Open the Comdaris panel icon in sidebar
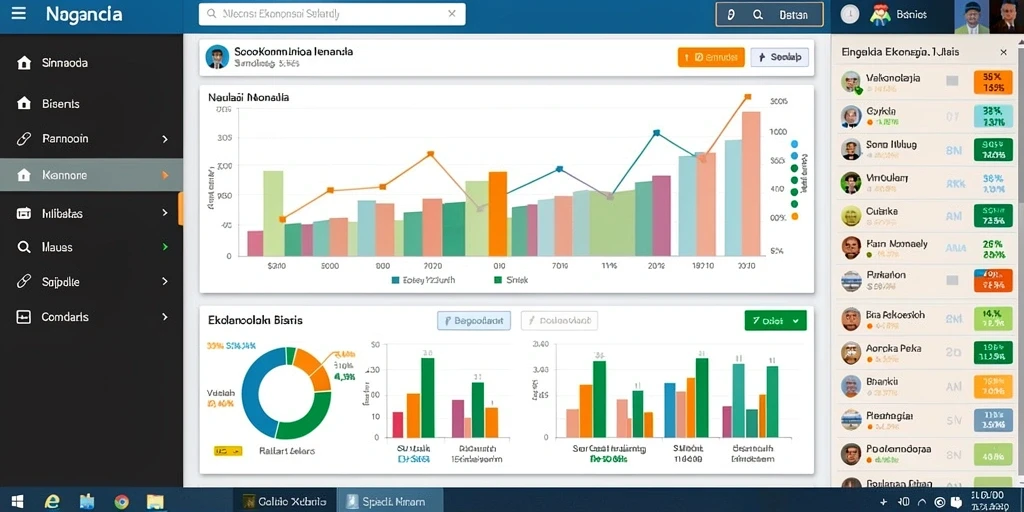Image resolution: width=1024 pixels, height=512 pixels. (24, 317)
